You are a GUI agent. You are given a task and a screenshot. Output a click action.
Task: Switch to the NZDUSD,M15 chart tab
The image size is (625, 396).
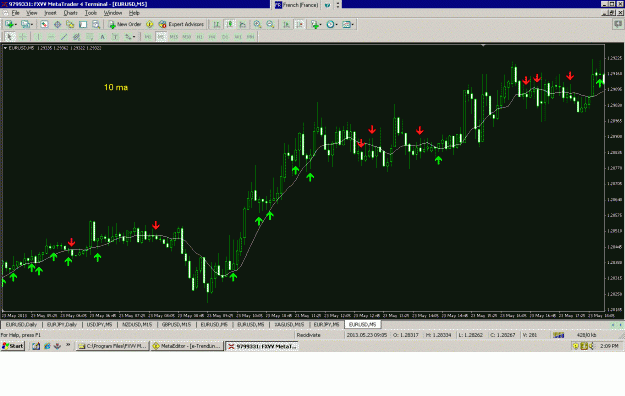click(137, 325)
